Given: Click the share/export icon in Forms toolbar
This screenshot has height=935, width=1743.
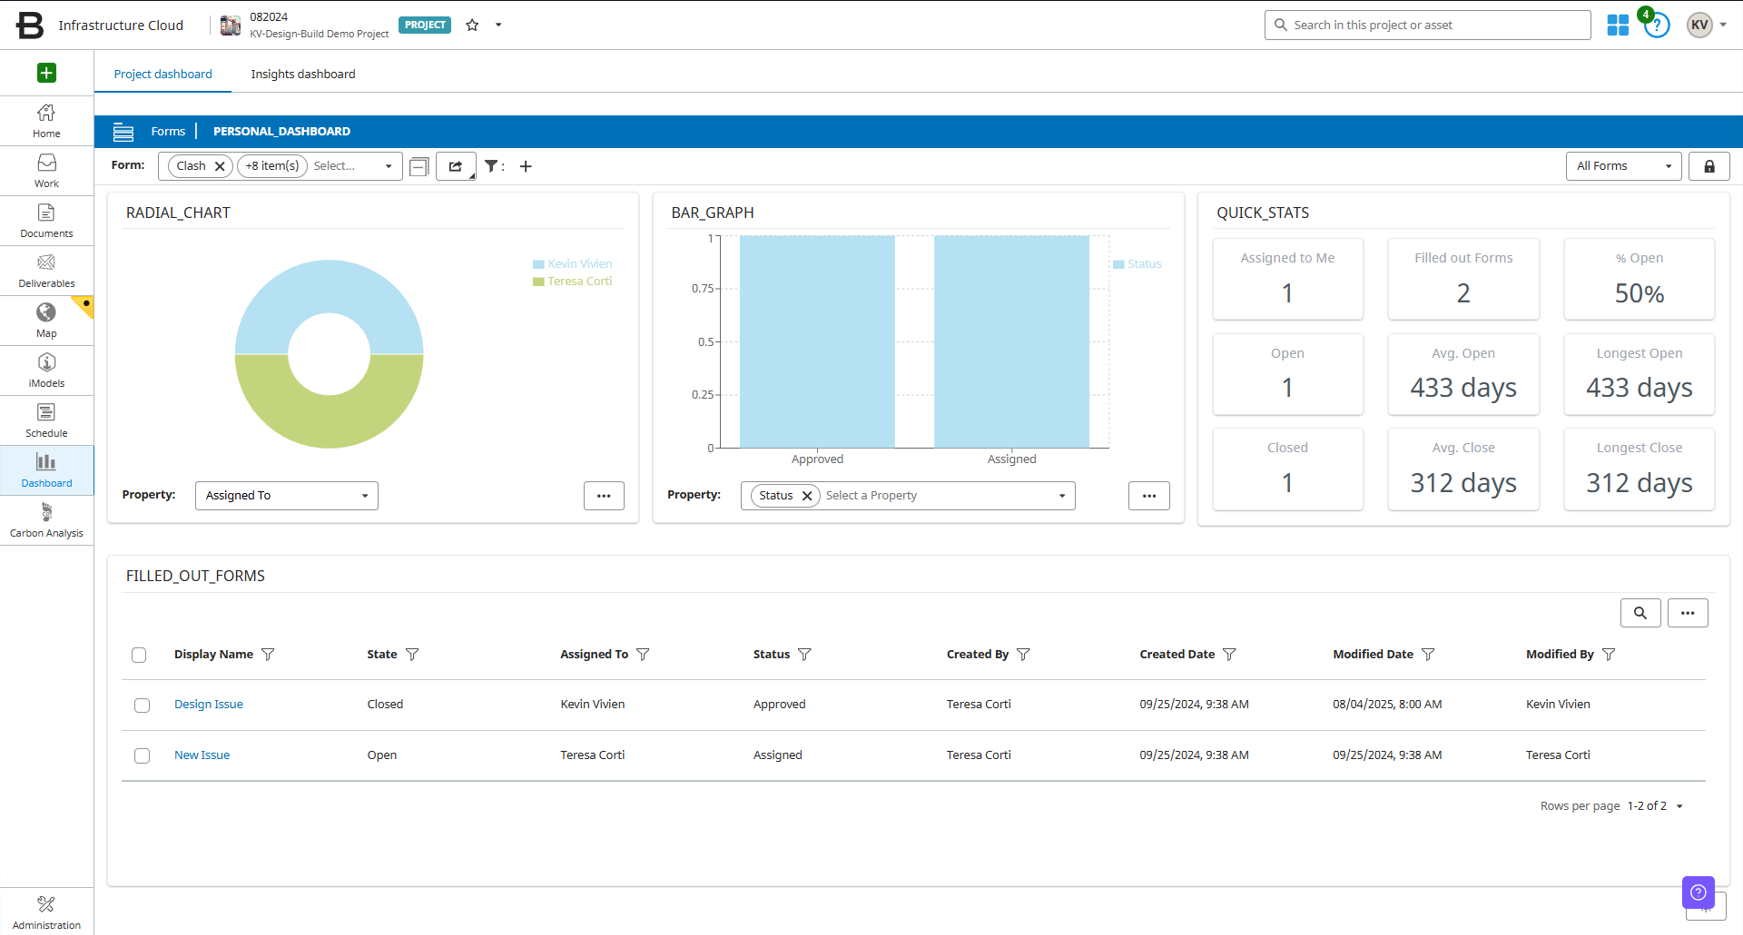Looking at the screenshot, I should point(456,166).
